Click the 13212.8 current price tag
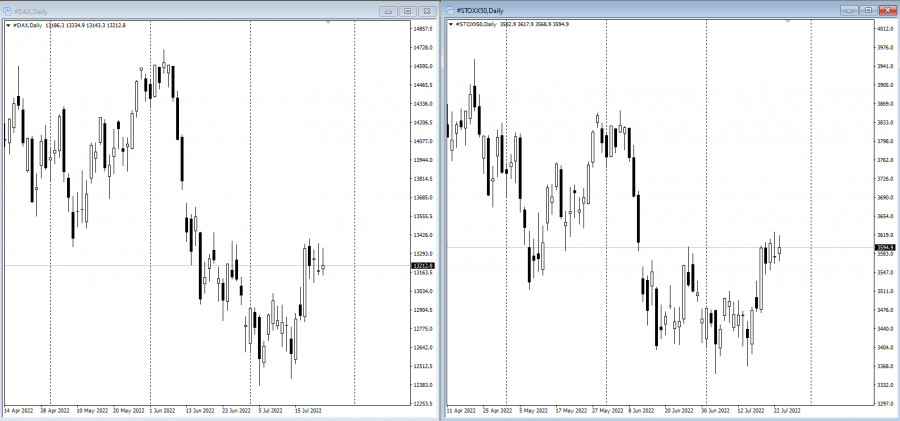 coord(423,266)
